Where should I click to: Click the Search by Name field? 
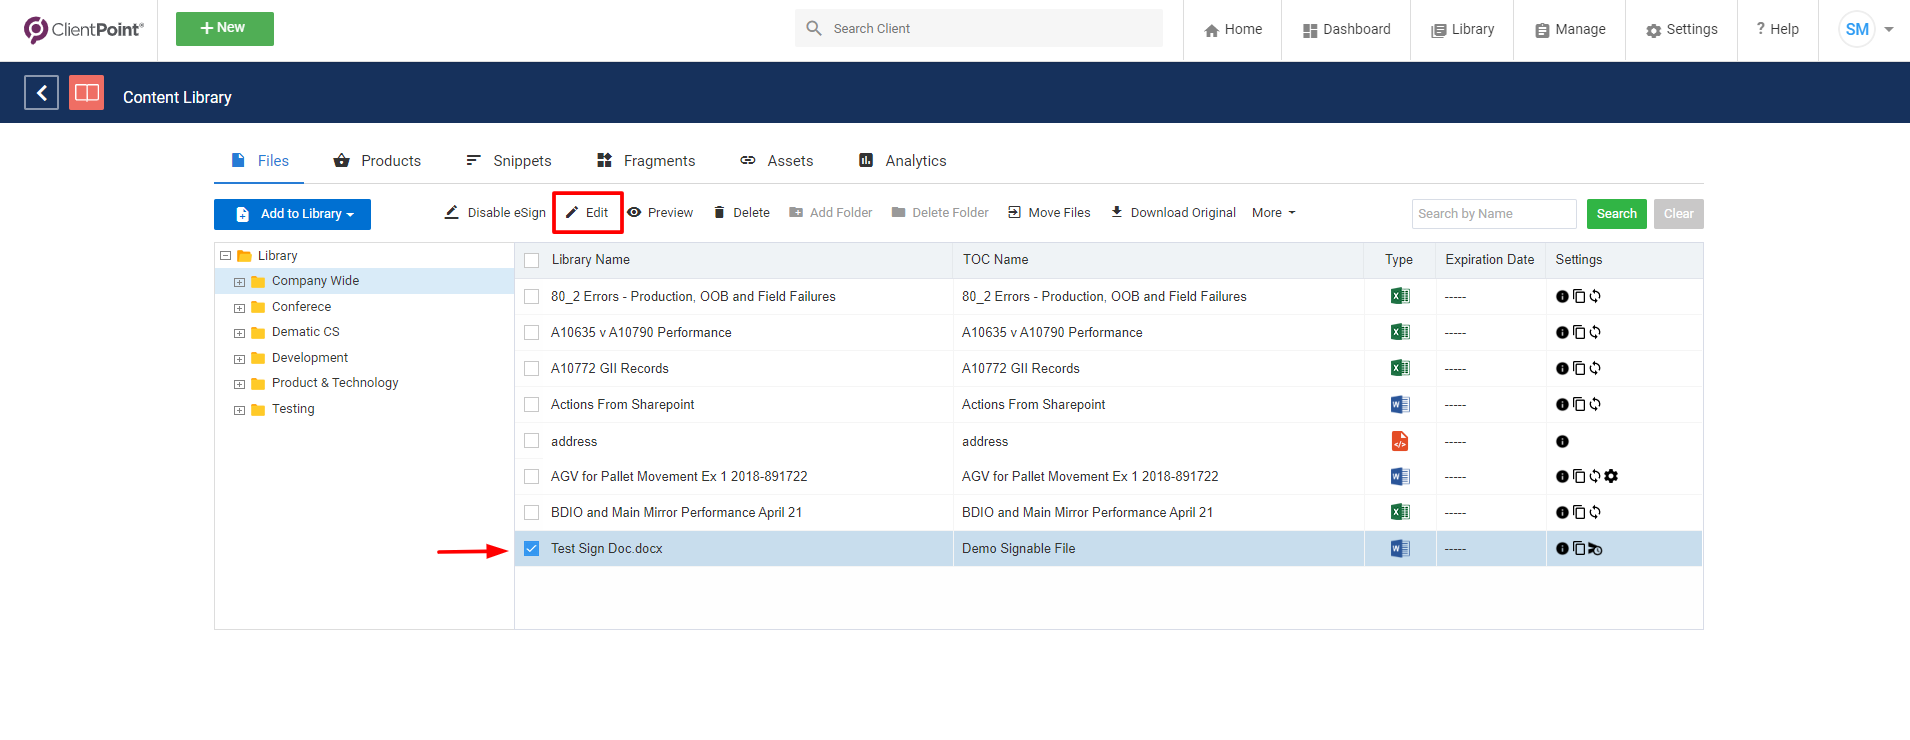(x=1494, y=214)
